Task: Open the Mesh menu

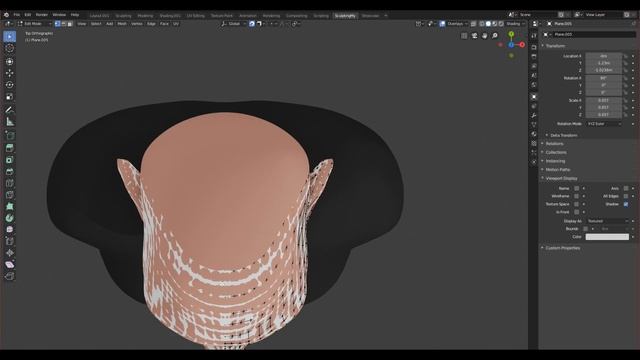Action: point(122,24)
